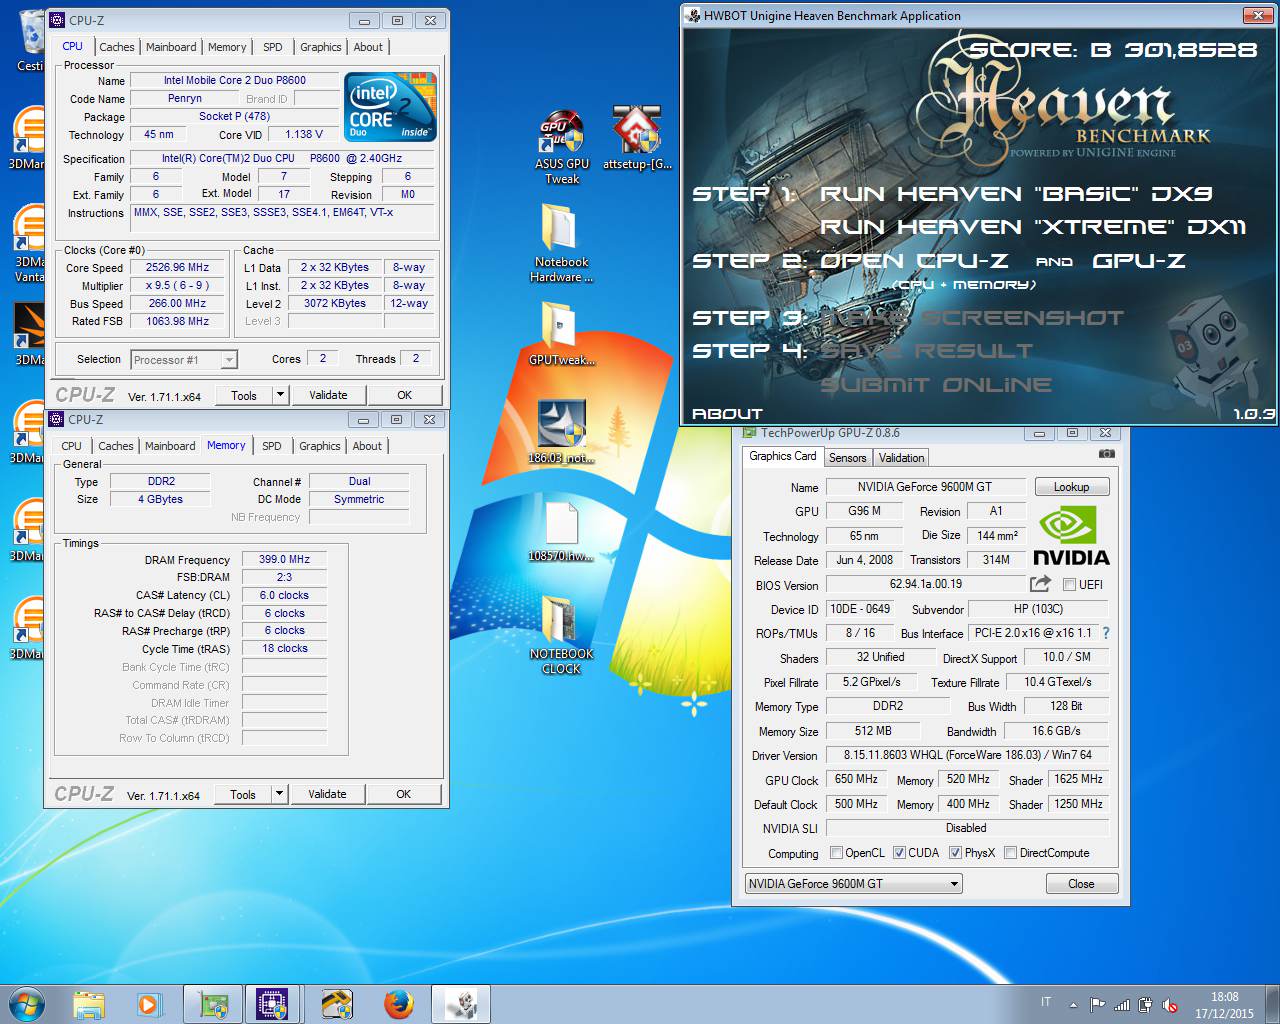Click the volume tray icon
The image size is (1280, 1024).
[1169, 1005]
